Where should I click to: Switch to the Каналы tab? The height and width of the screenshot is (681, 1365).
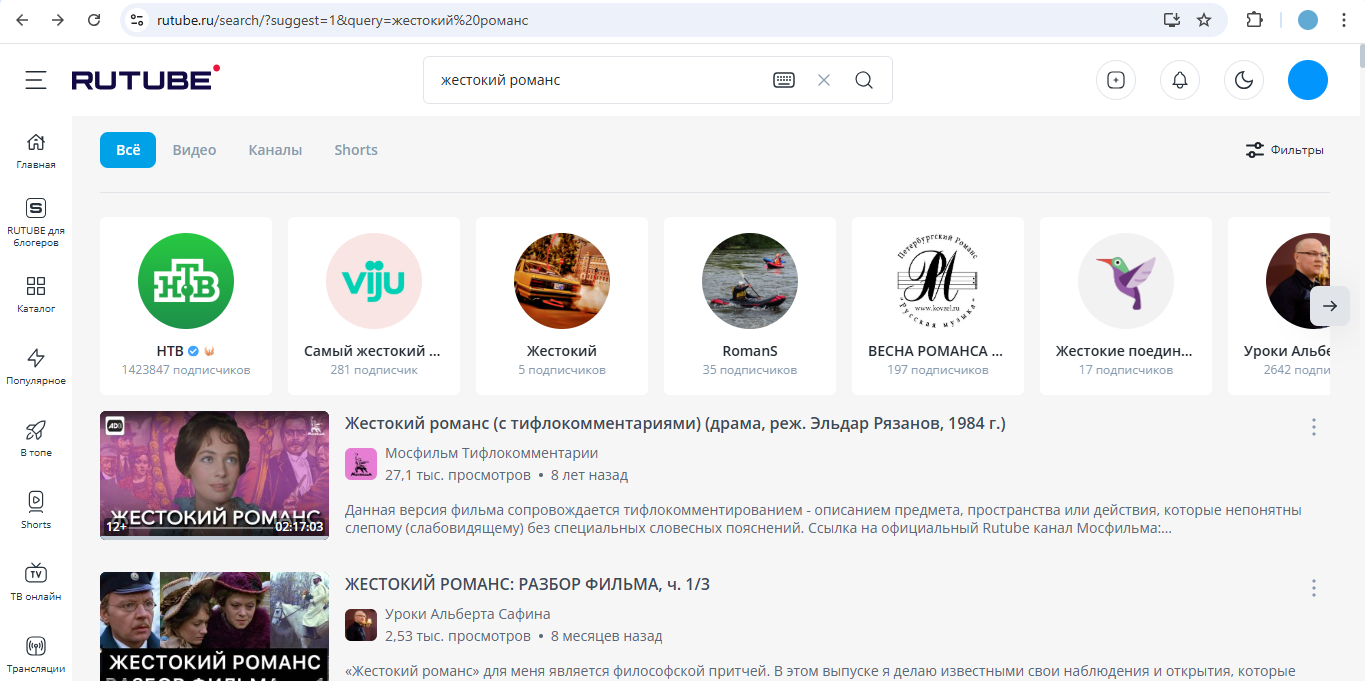(x=275, y=150)
